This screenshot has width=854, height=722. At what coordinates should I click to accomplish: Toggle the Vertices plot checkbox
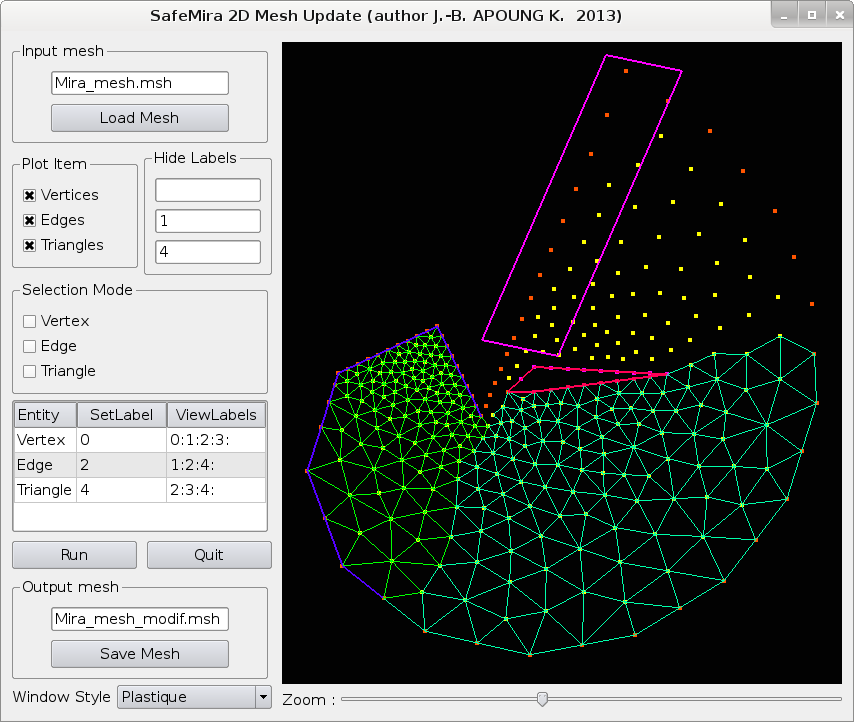[x=30, y=196]
